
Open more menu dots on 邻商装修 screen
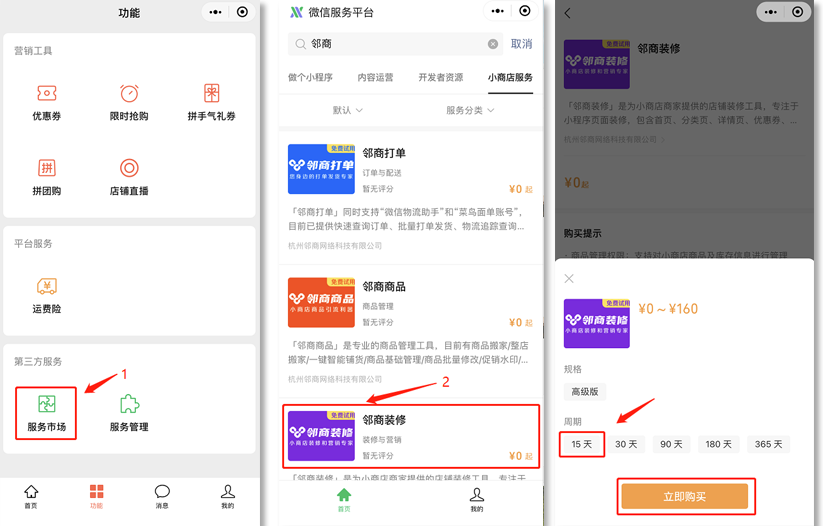pos(771,12)
